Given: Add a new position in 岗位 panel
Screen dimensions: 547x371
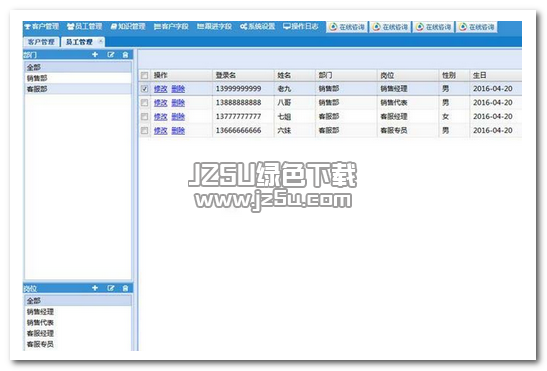Looking at the screenshot, I should click(x=95, y=288).
